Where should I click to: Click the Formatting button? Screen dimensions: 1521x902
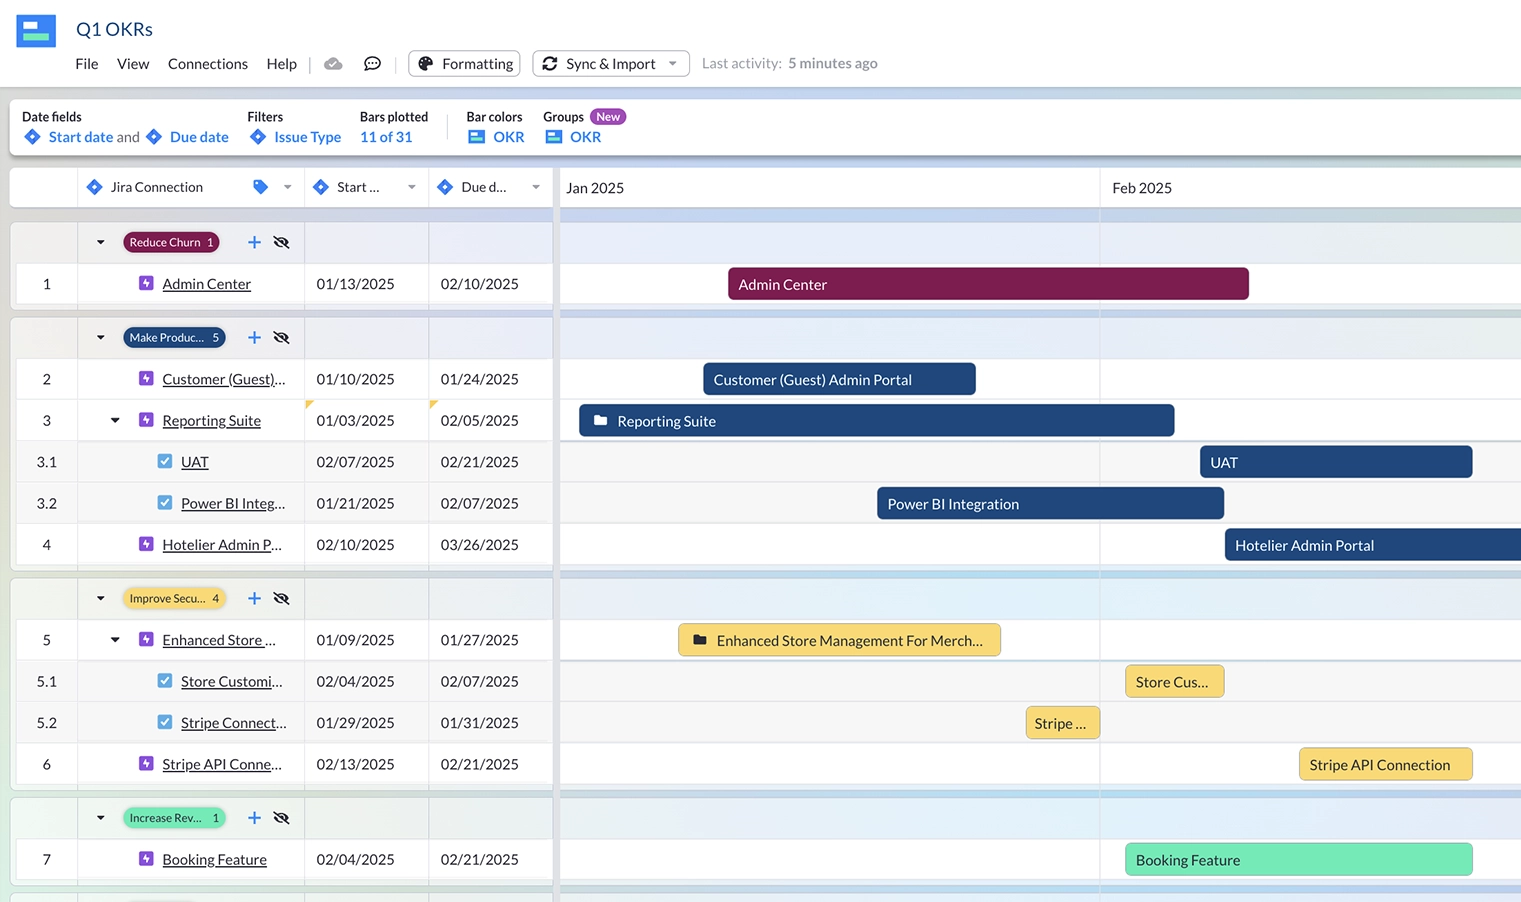(464, 64)
